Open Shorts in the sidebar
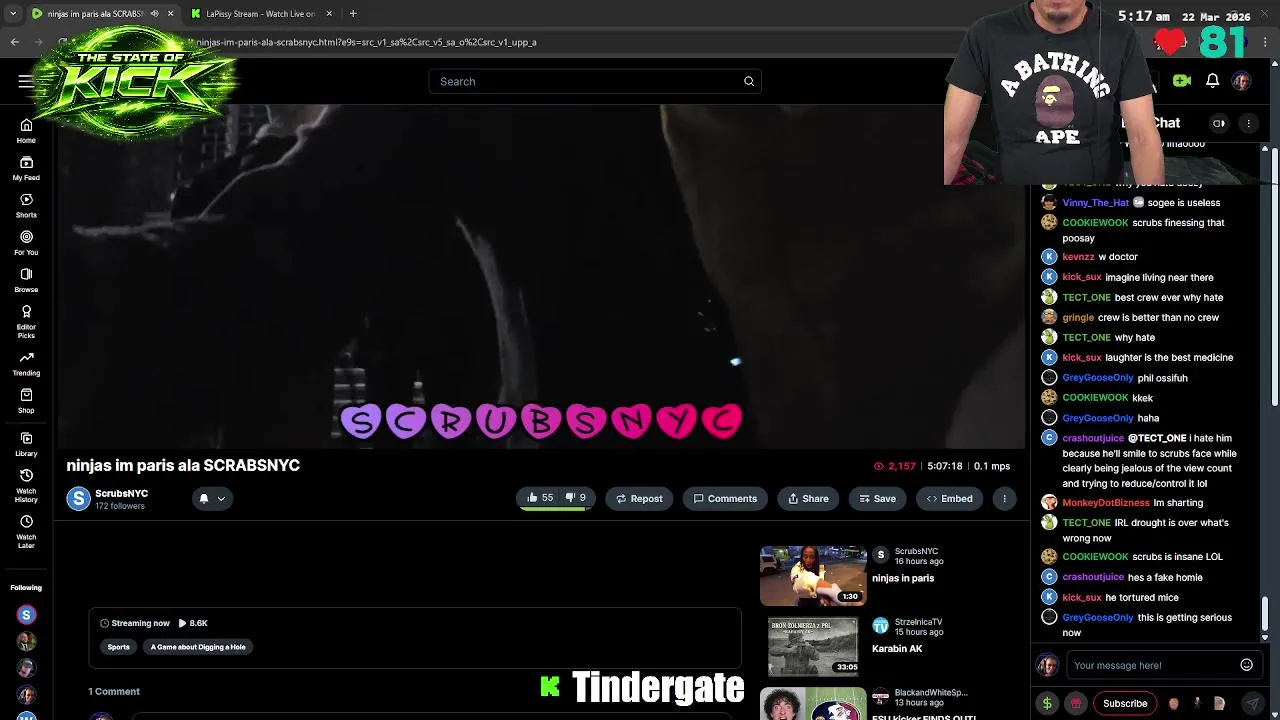Screen dimensions: 1280x720 (26, 205)
